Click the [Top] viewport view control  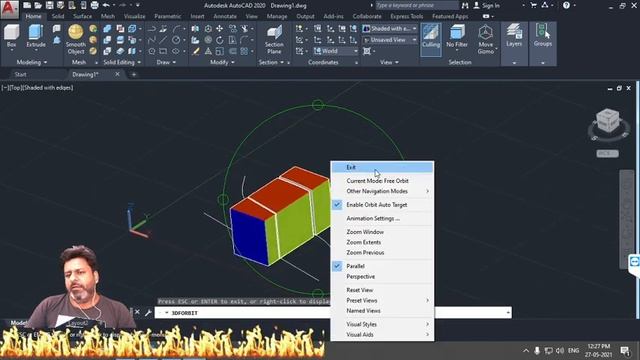coord(16,87)
